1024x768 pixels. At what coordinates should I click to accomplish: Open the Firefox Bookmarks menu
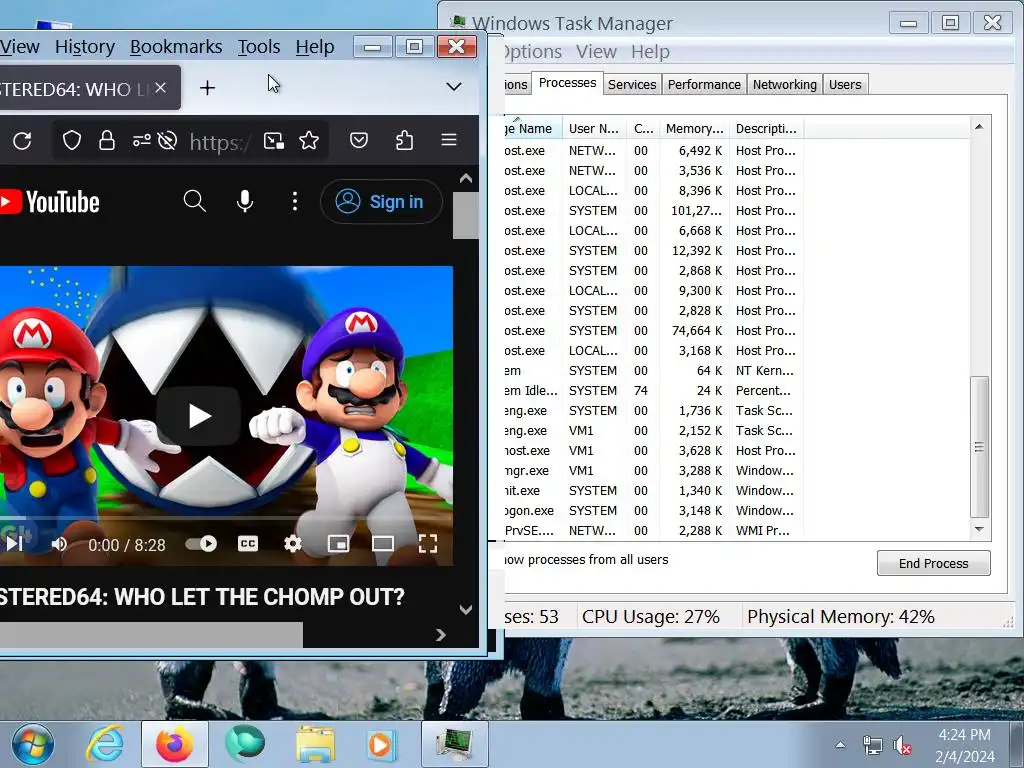pos(176,46)
